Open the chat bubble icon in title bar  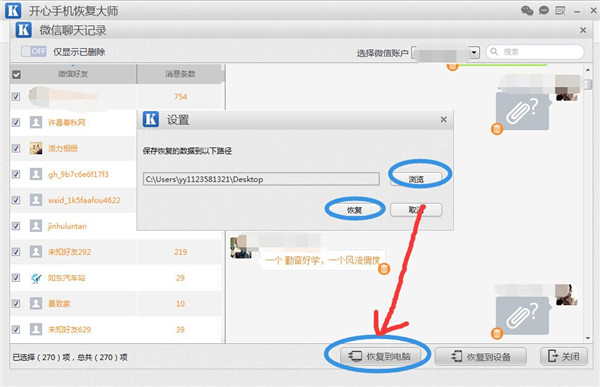coord(544,10)
